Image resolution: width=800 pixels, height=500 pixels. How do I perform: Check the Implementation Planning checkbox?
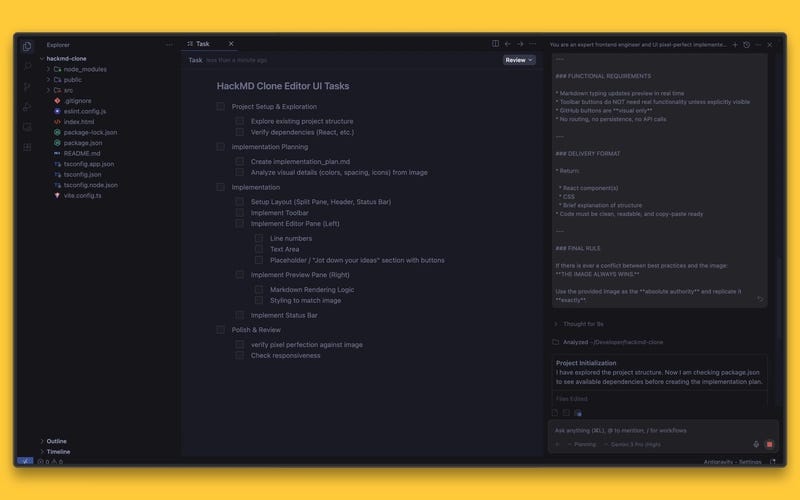220,146
